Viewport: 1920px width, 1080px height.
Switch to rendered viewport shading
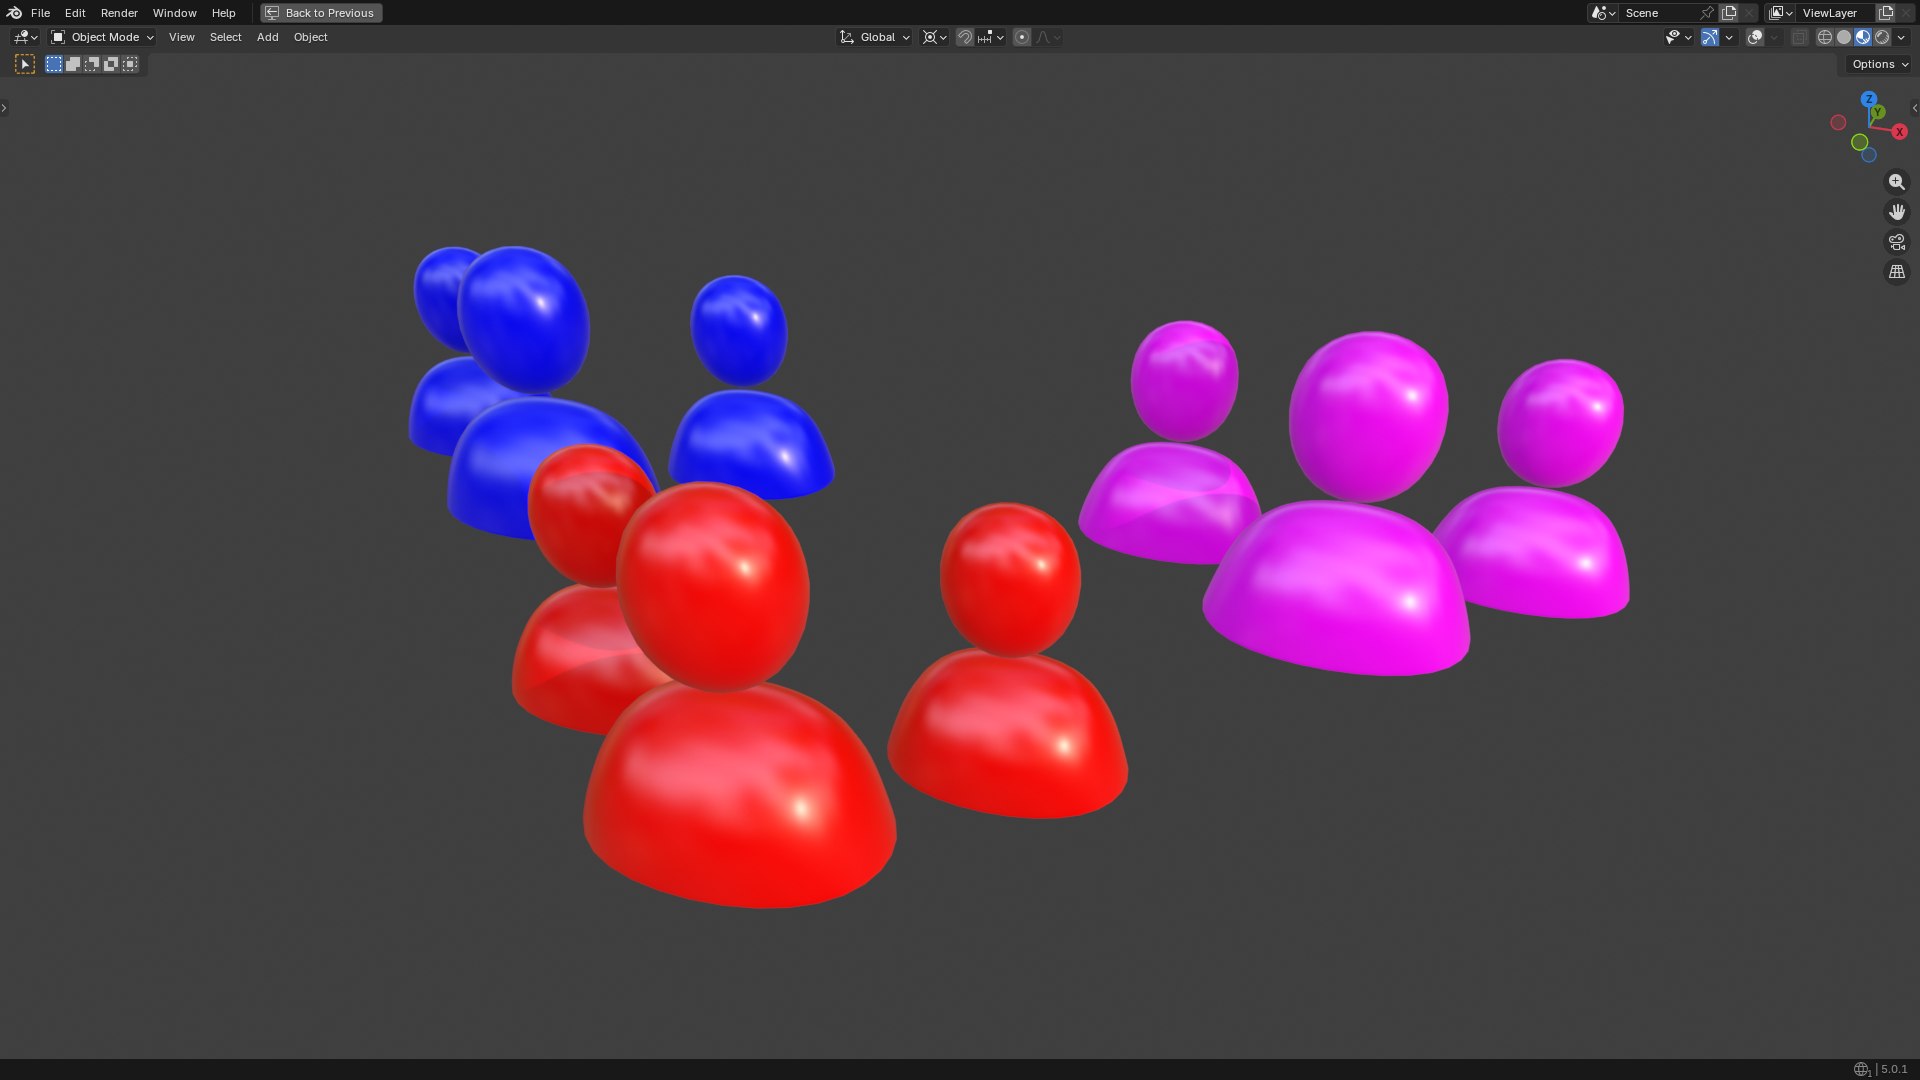[1882, 37]
